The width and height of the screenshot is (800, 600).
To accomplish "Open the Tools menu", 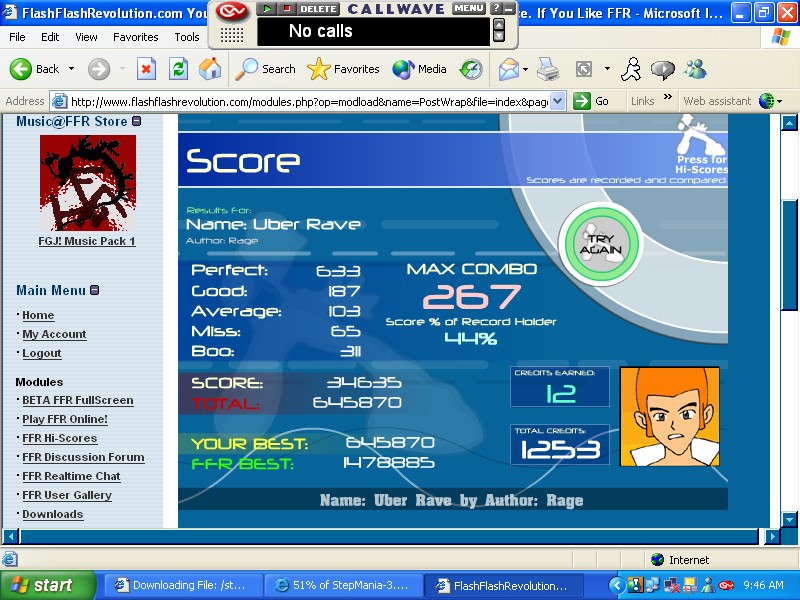I will point(187,37).
